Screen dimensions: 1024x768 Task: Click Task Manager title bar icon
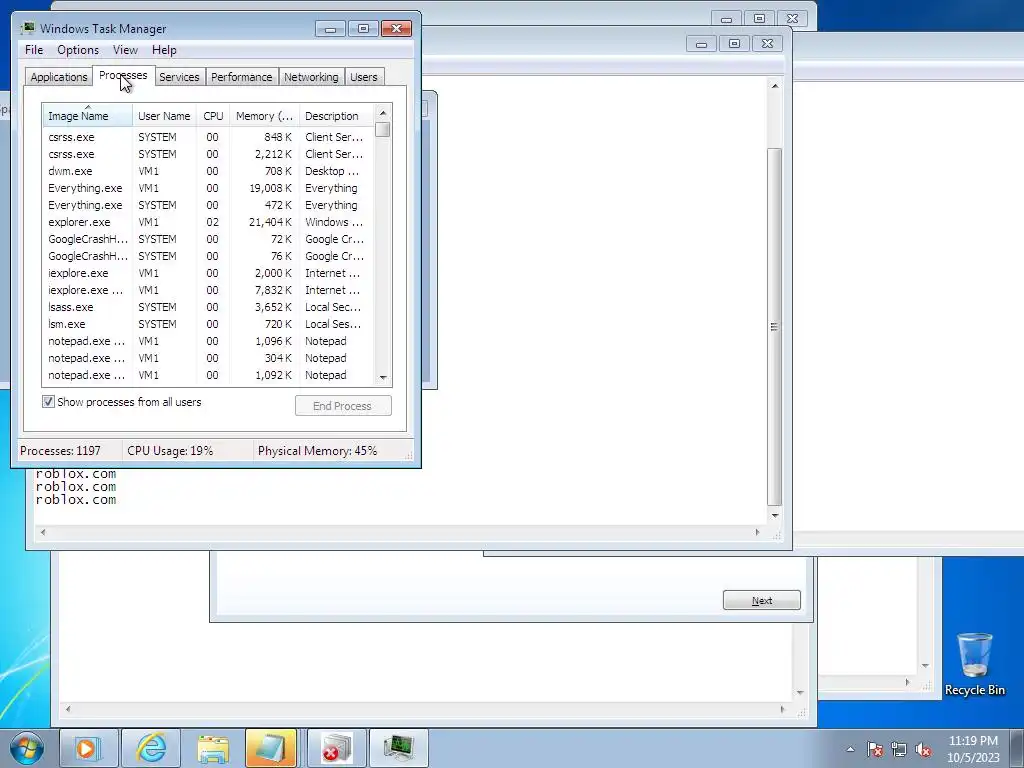pyautogui.click(x=27, y=28)
